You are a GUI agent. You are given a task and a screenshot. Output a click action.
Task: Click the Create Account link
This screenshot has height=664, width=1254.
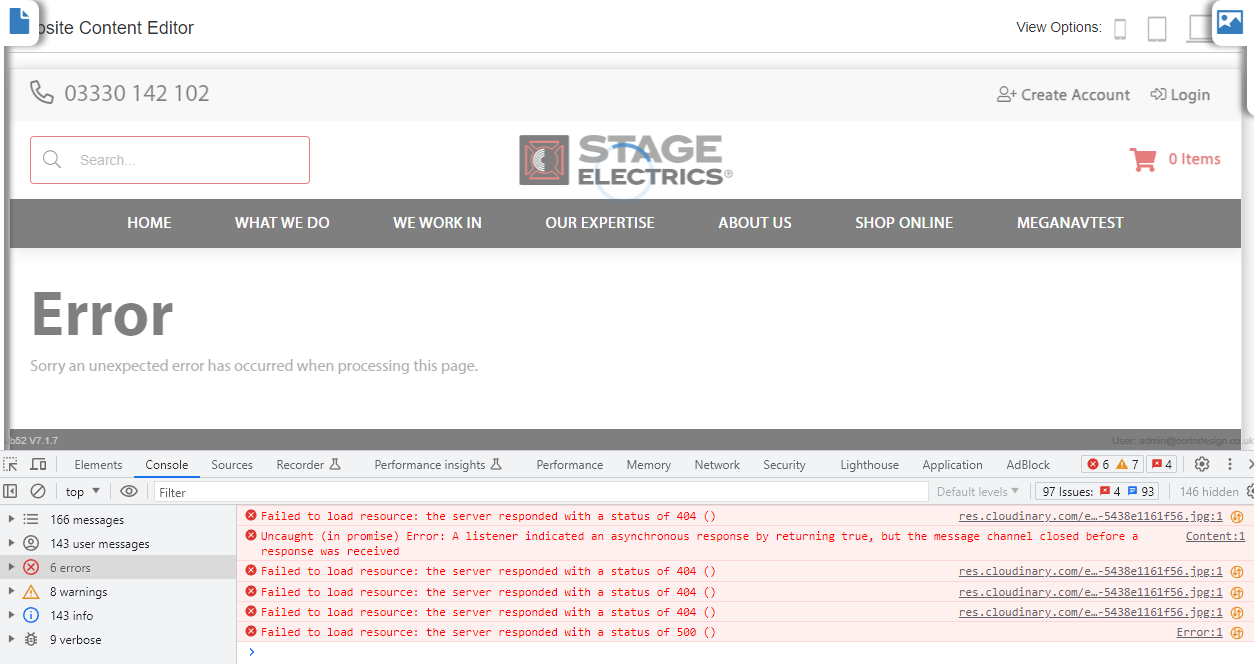[1064, 95]
